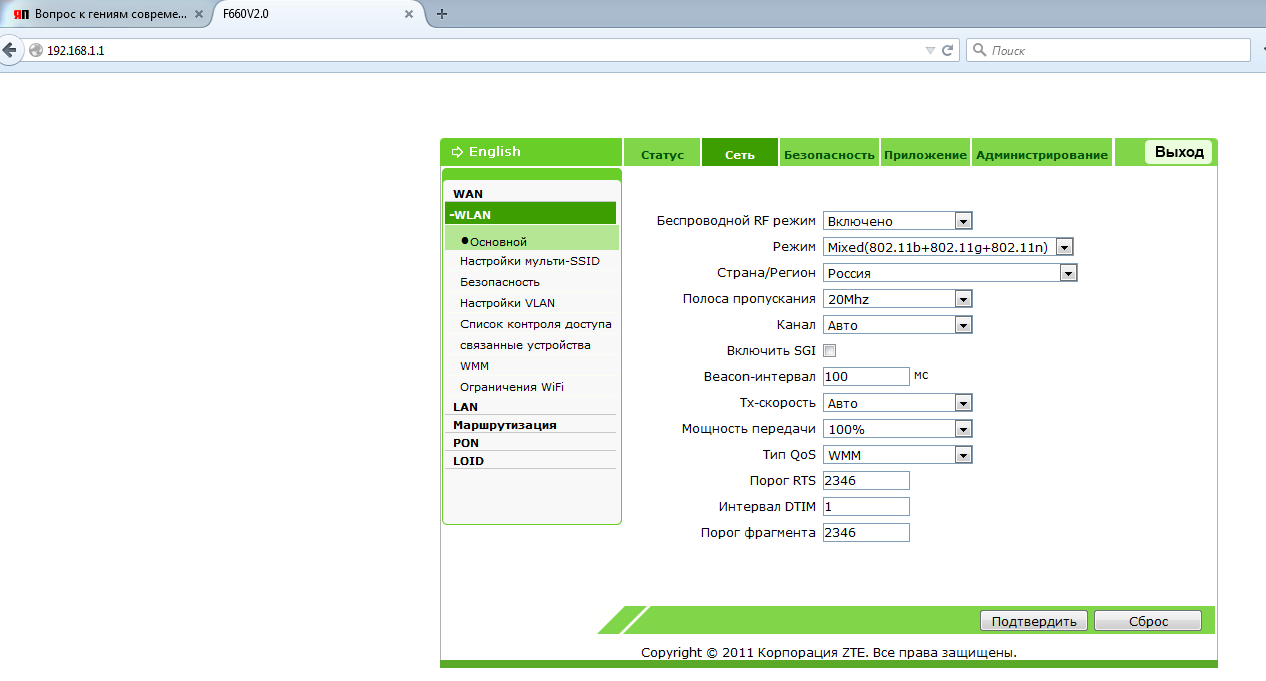
Task: Click the Выход logout button
Action: (x=1179, y=152)
